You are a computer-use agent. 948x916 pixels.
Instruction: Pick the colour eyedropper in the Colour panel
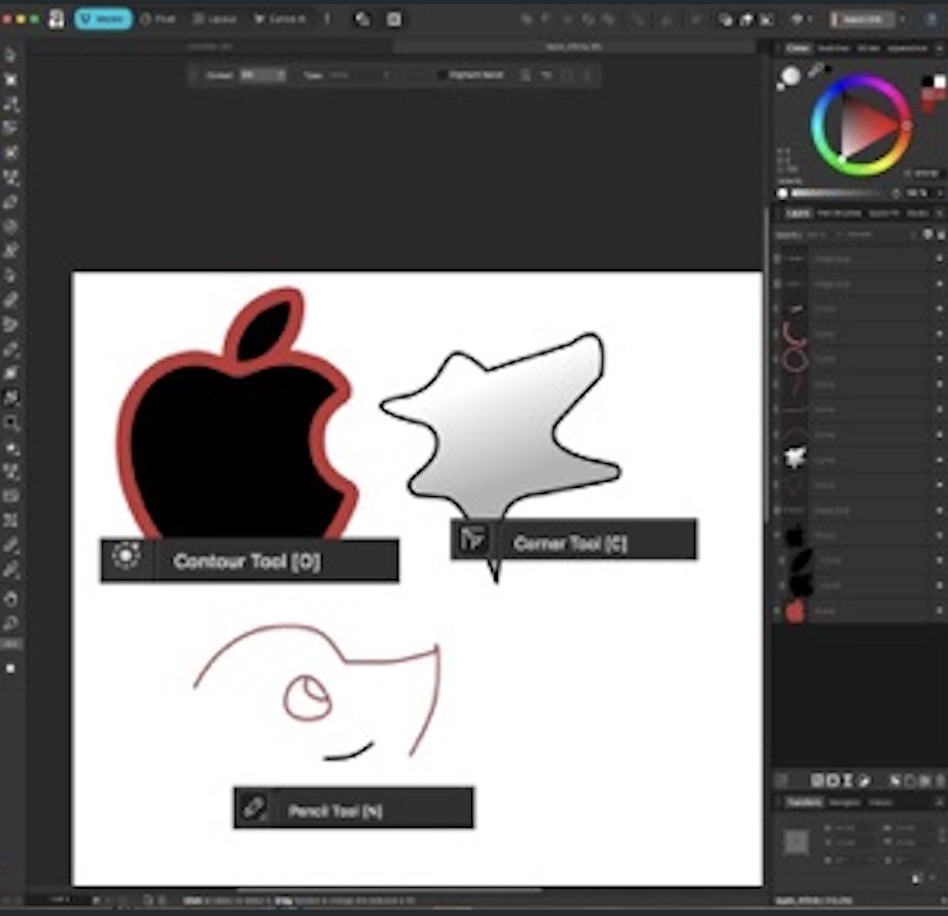coord(816,71)
